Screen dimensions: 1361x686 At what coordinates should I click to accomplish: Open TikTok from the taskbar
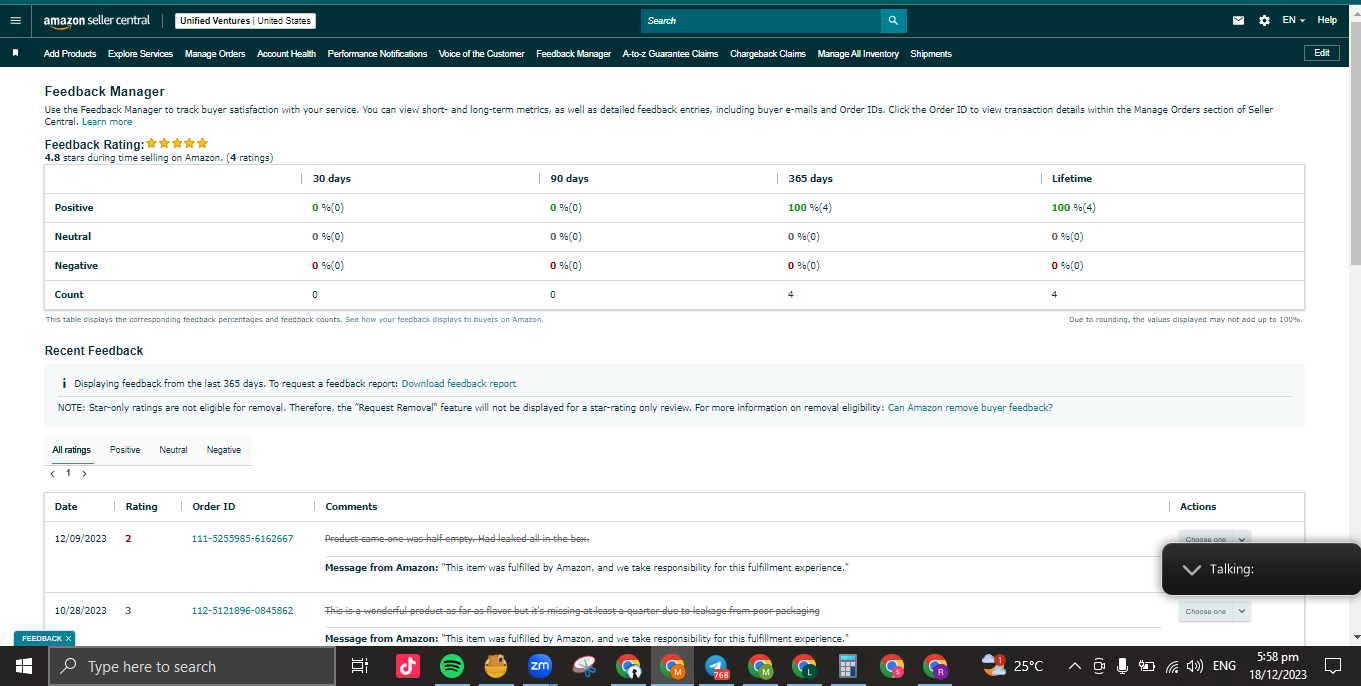tap(407, 666)
